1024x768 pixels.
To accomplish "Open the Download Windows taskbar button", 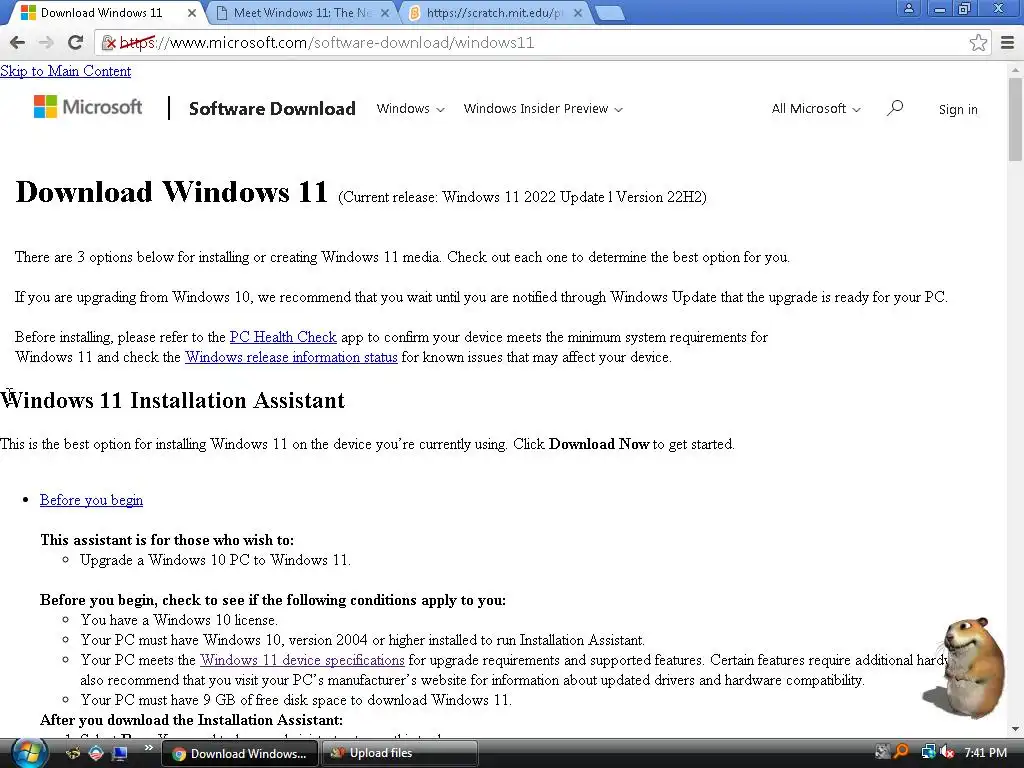I will pyautogui.click(x=240, y=754).
